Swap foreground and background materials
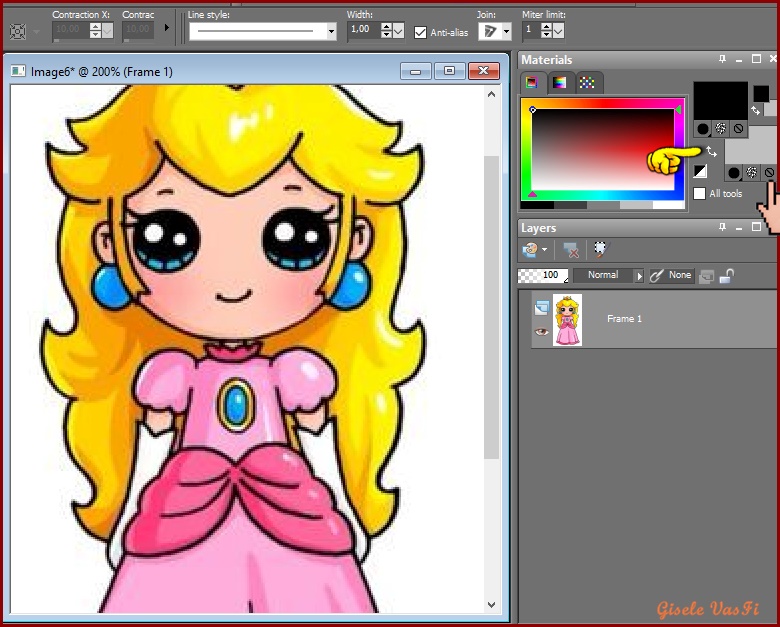 click(711, 152)
